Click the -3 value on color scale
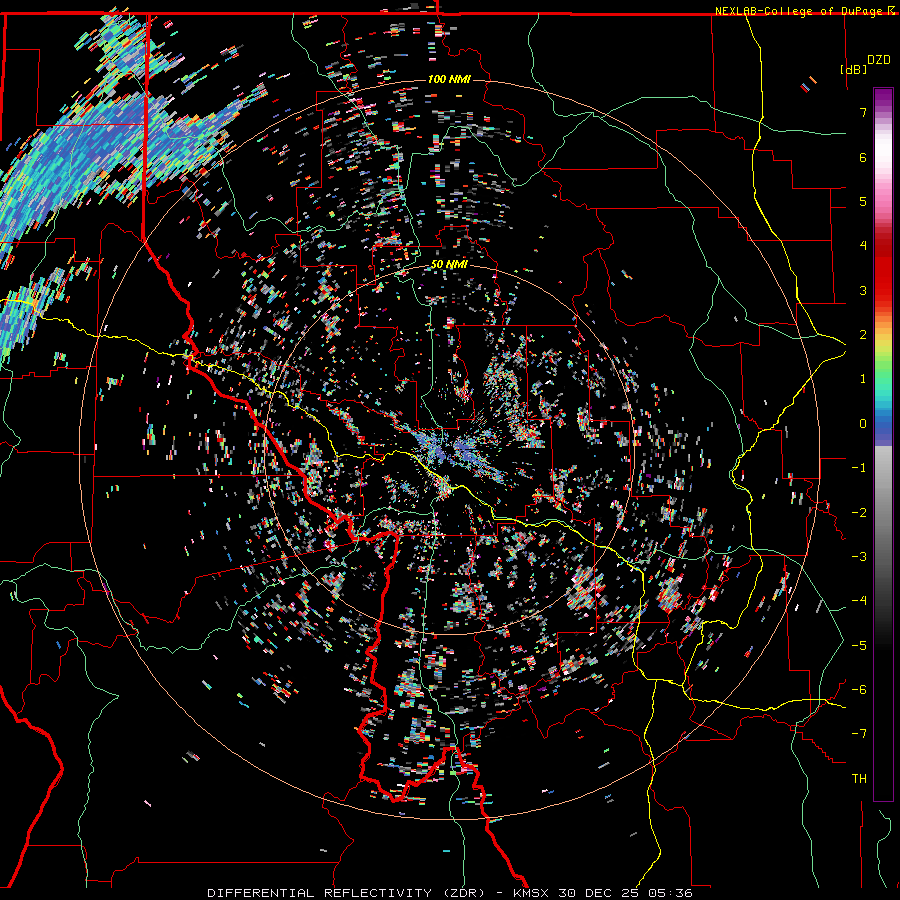Image resolution: width=900 pixels, height=900 pixels. pos(859,557)
